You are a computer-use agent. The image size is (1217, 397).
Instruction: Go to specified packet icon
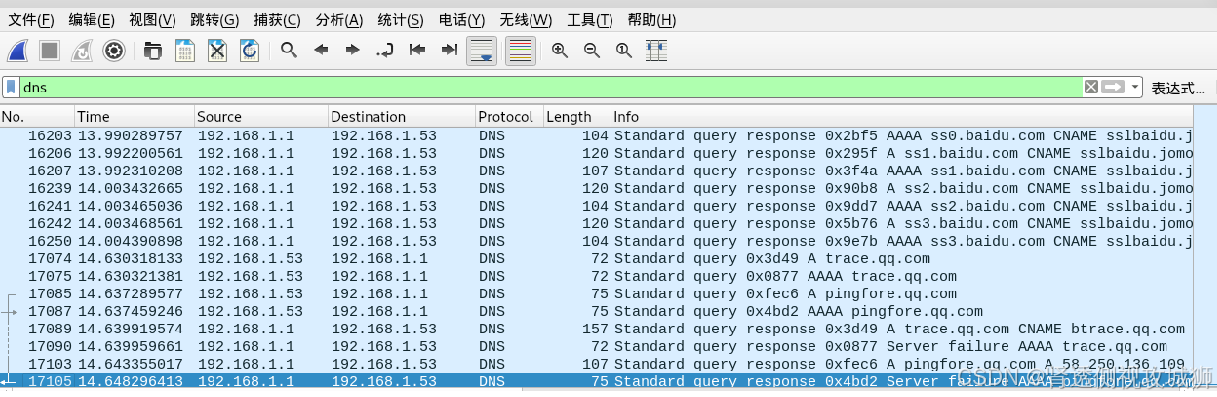tap(385, 50)
